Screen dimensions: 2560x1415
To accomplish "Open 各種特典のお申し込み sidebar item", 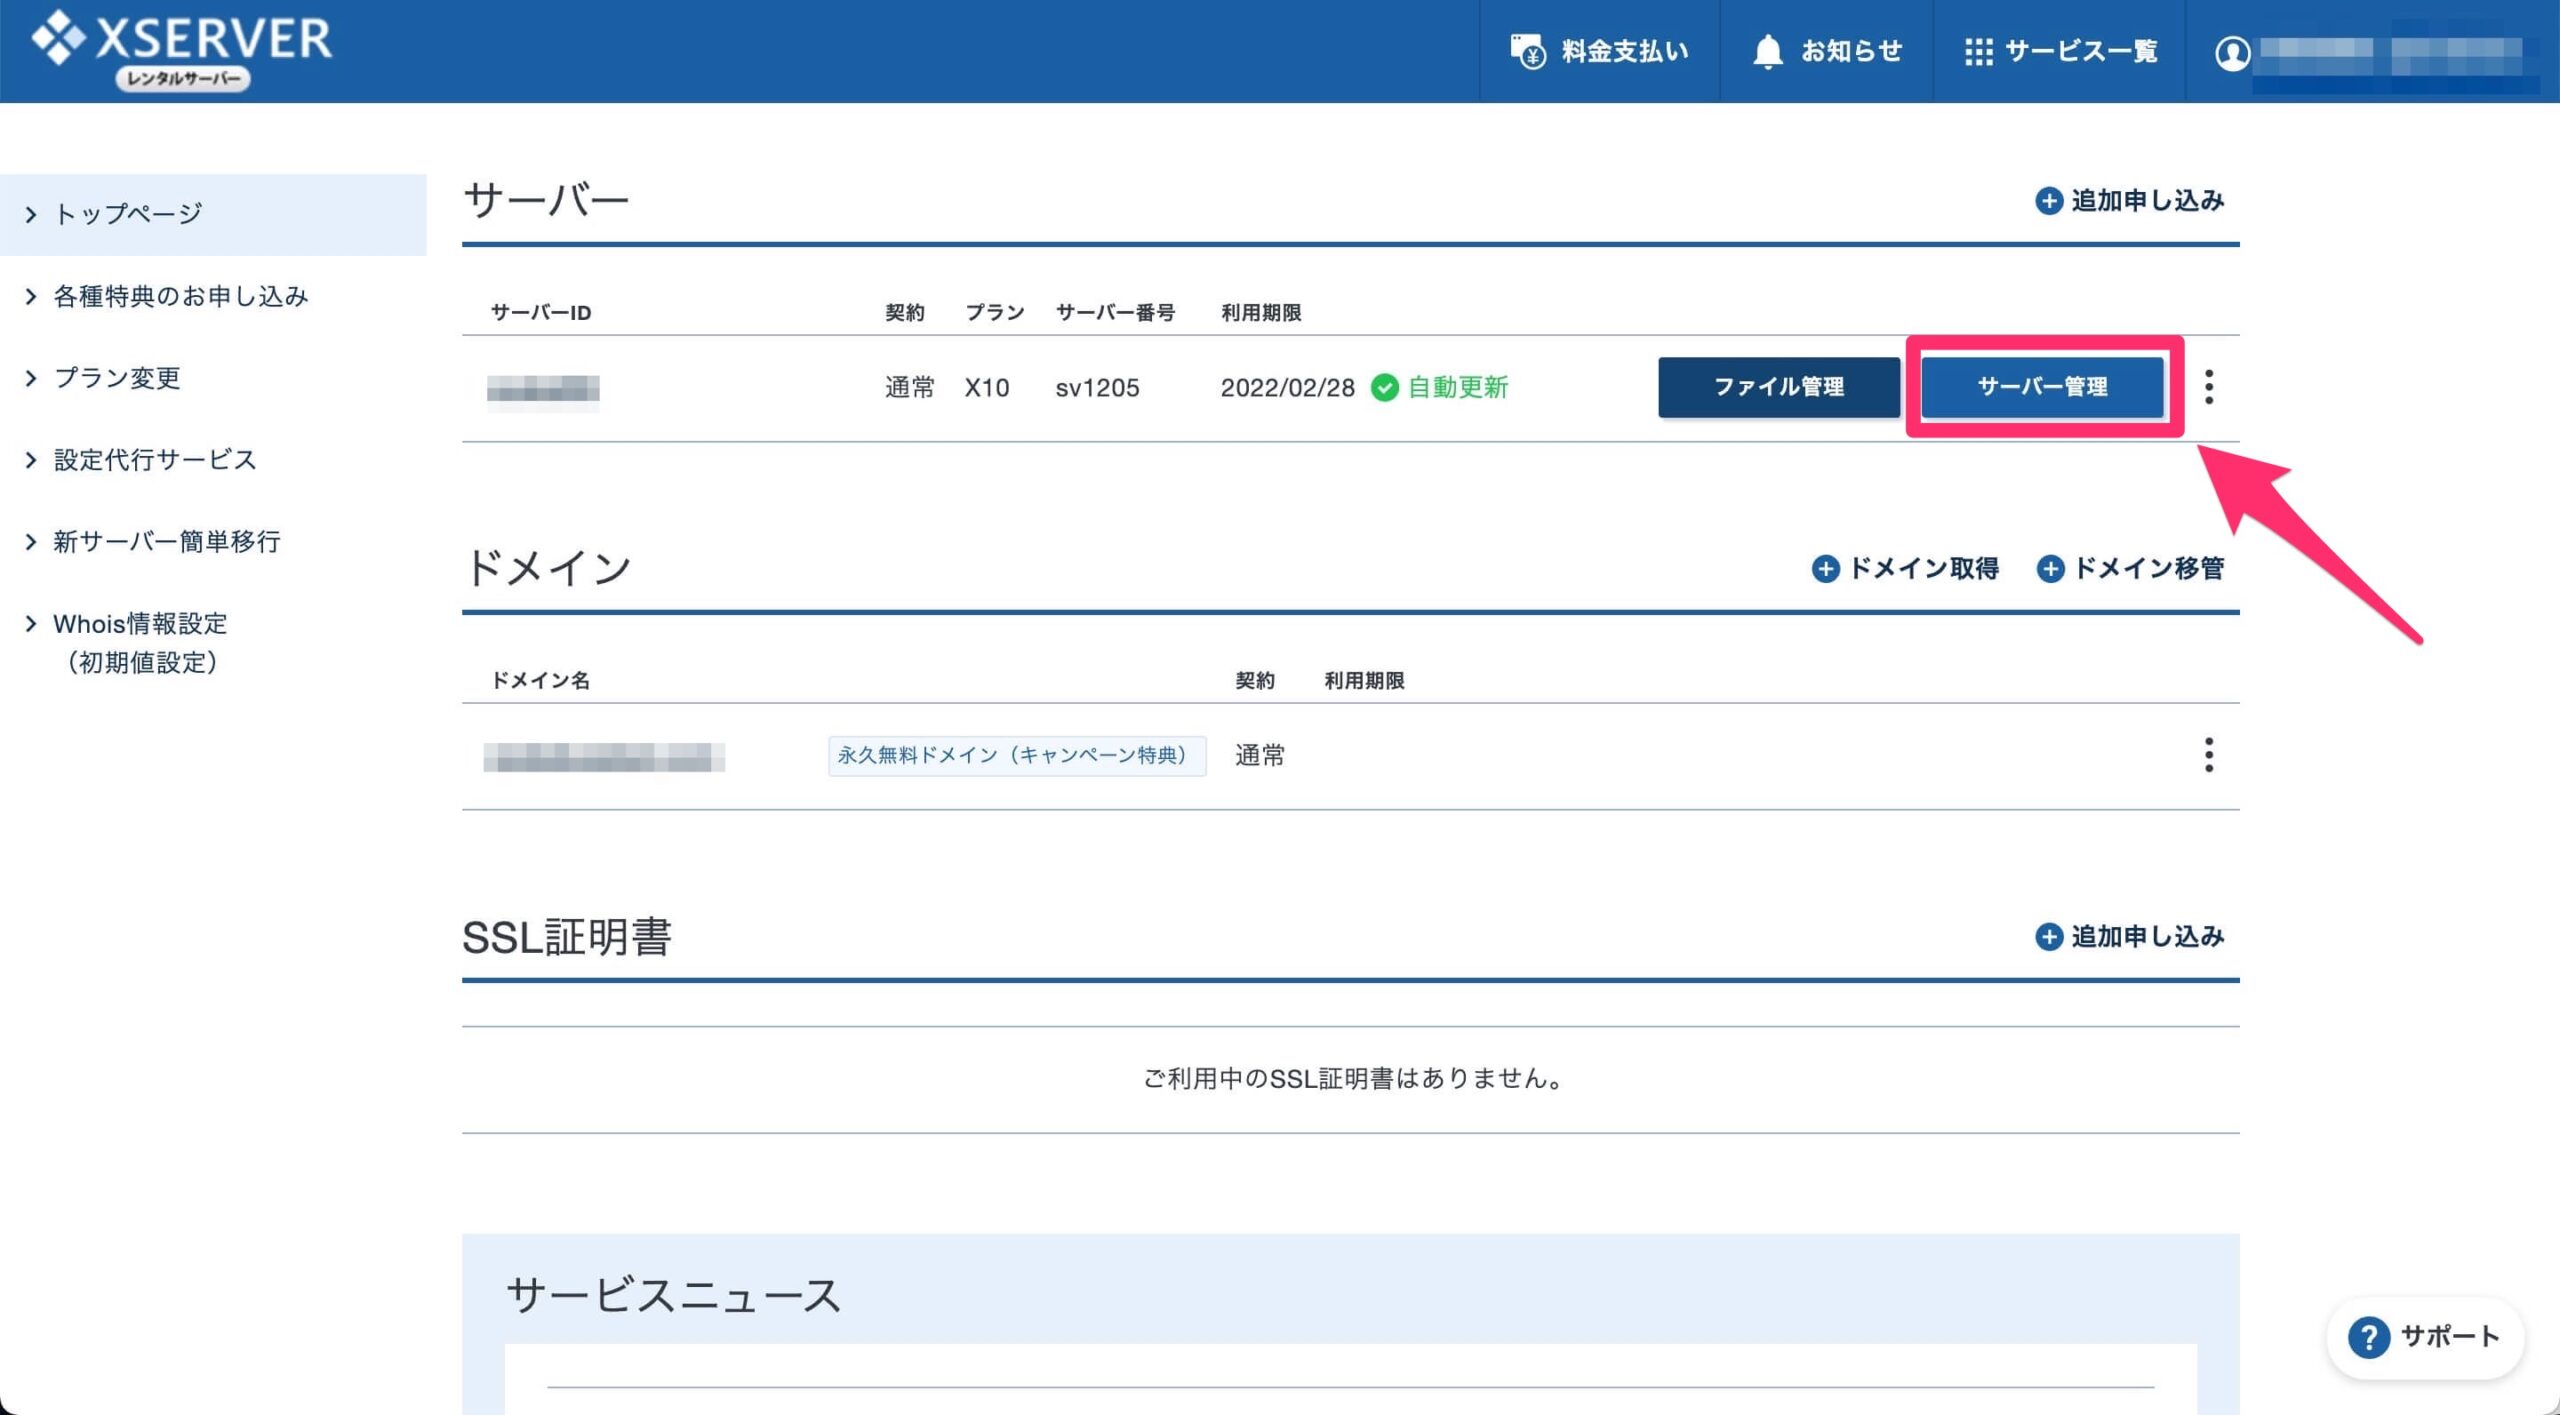I will [x=181, y=297].
